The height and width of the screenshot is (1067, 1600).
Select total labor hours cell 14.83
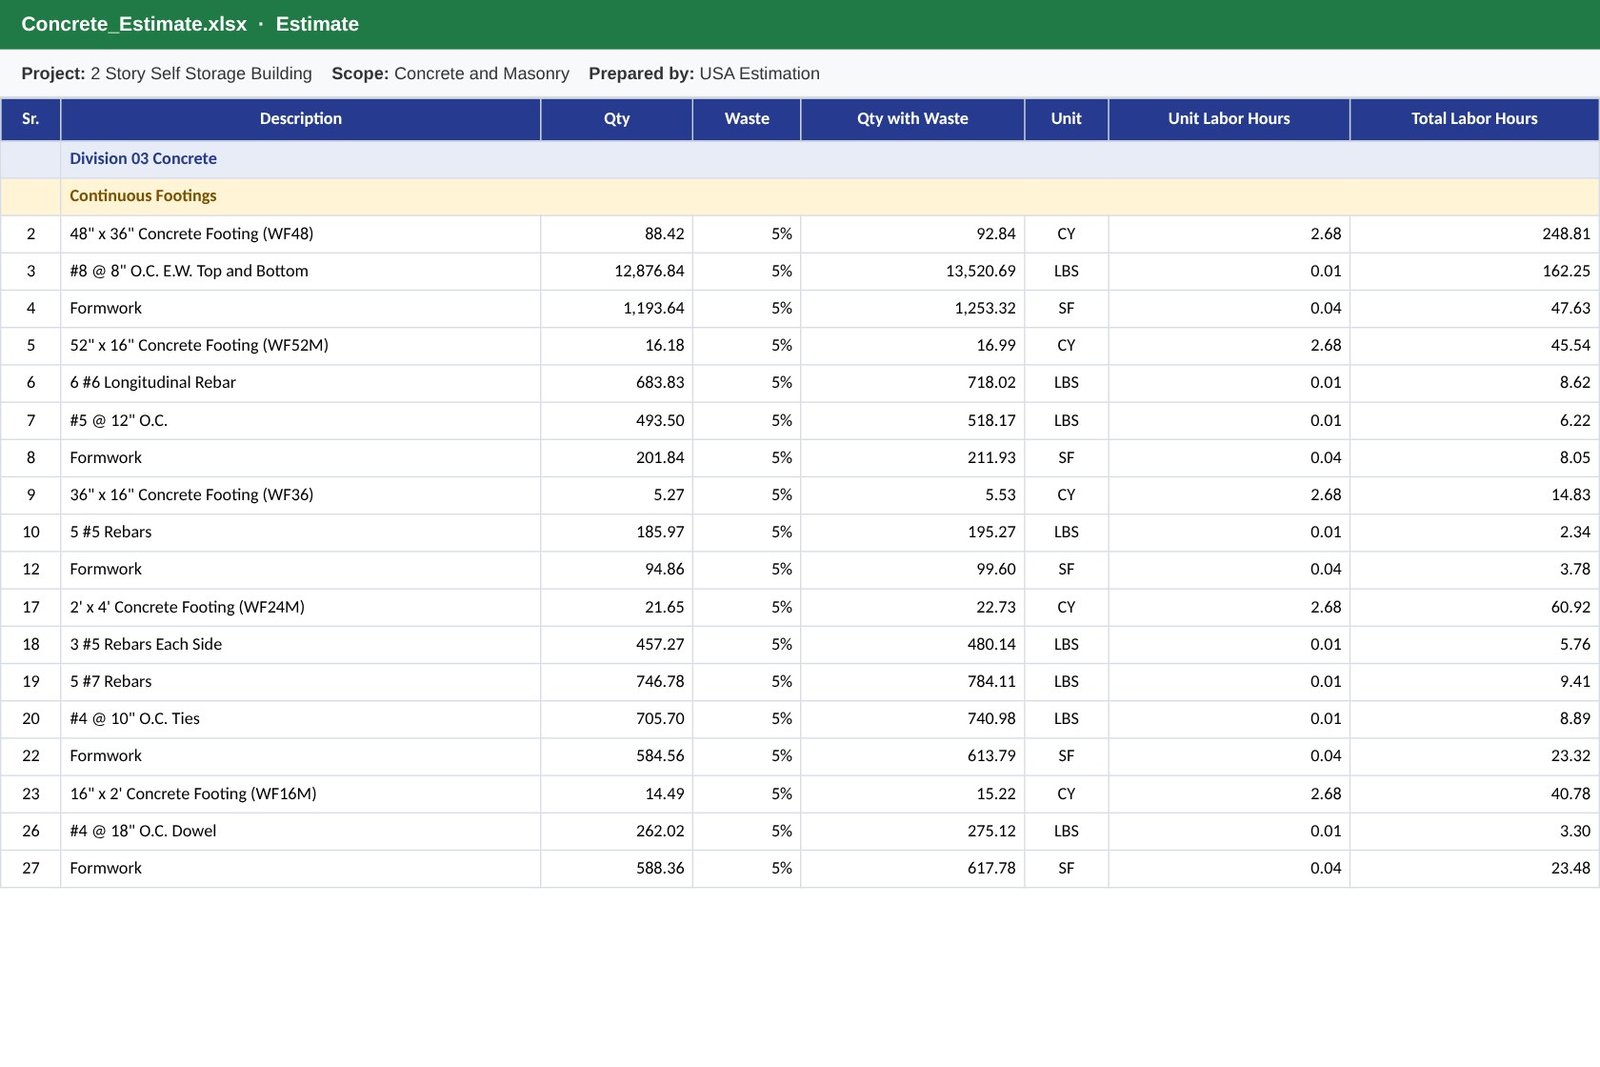[x=1474, y=495]
